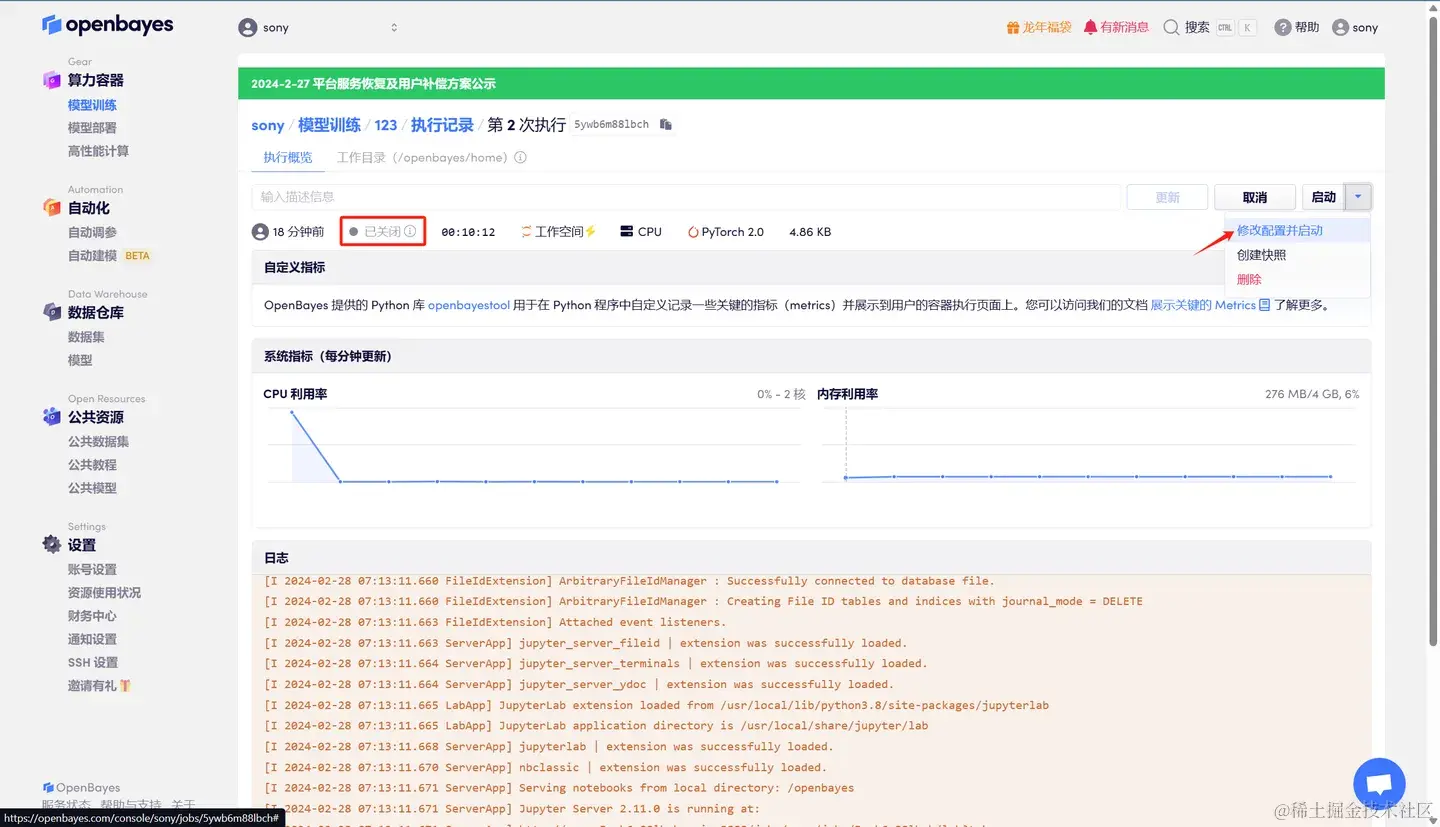Open 通知设置 in sidebar
Viewport: 1440px width, 827px height.
92,639
